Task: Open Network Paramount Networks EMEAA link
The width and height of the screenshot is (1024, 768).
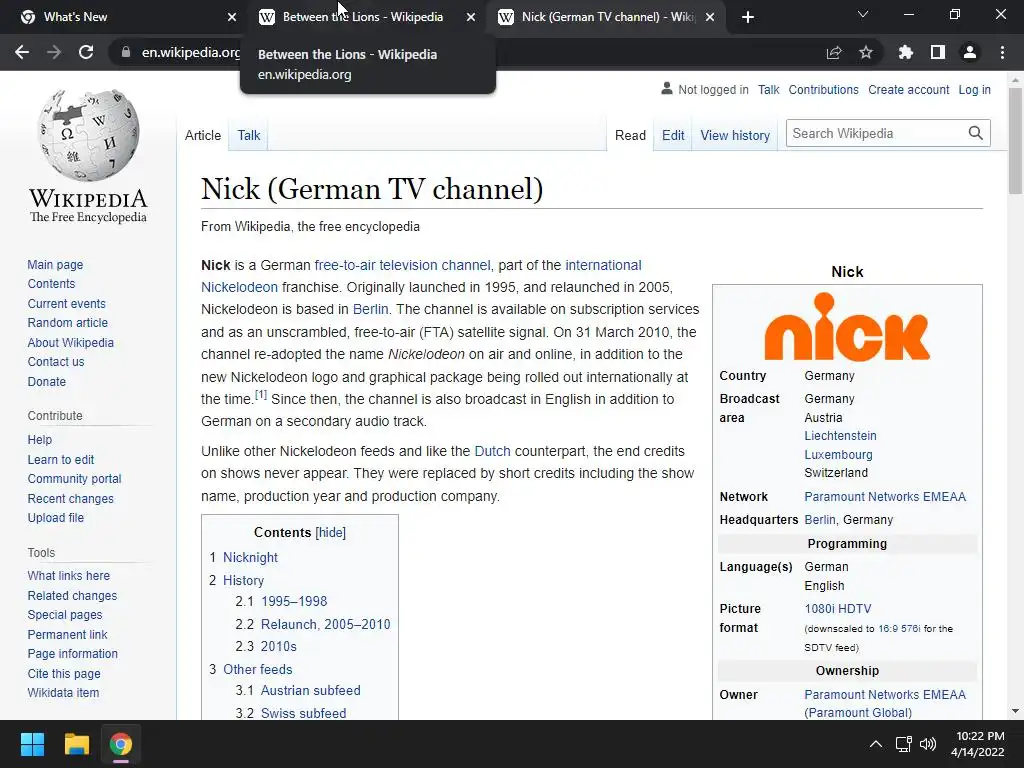Action: point(885,496)
